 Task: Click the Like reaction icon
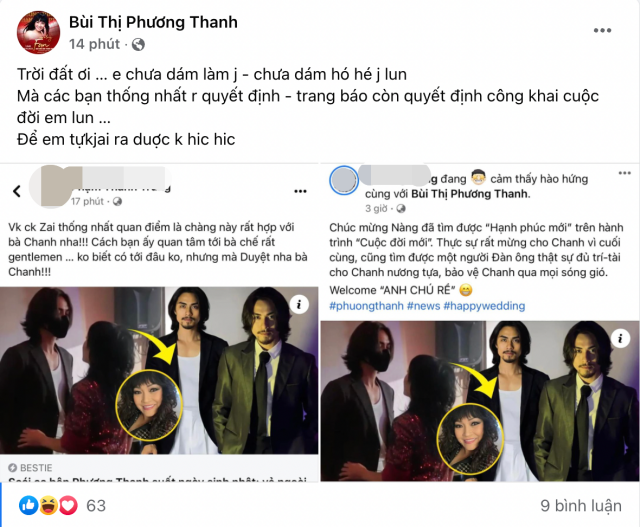pos(29,506)
